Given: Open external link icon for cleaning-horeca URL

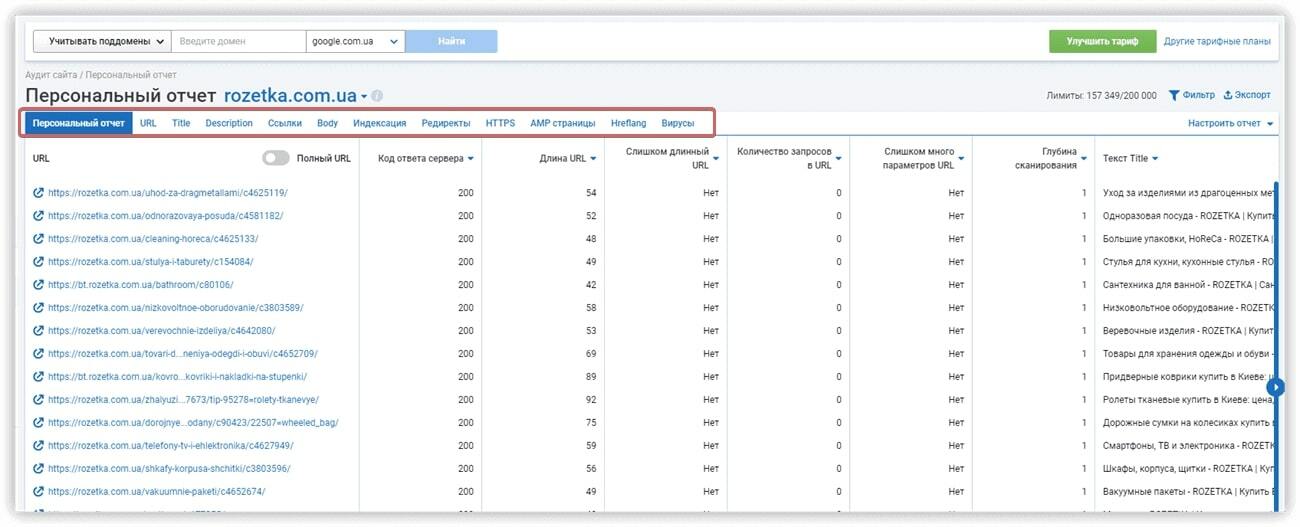Looking at the screenshot, I should pos(39,238).
